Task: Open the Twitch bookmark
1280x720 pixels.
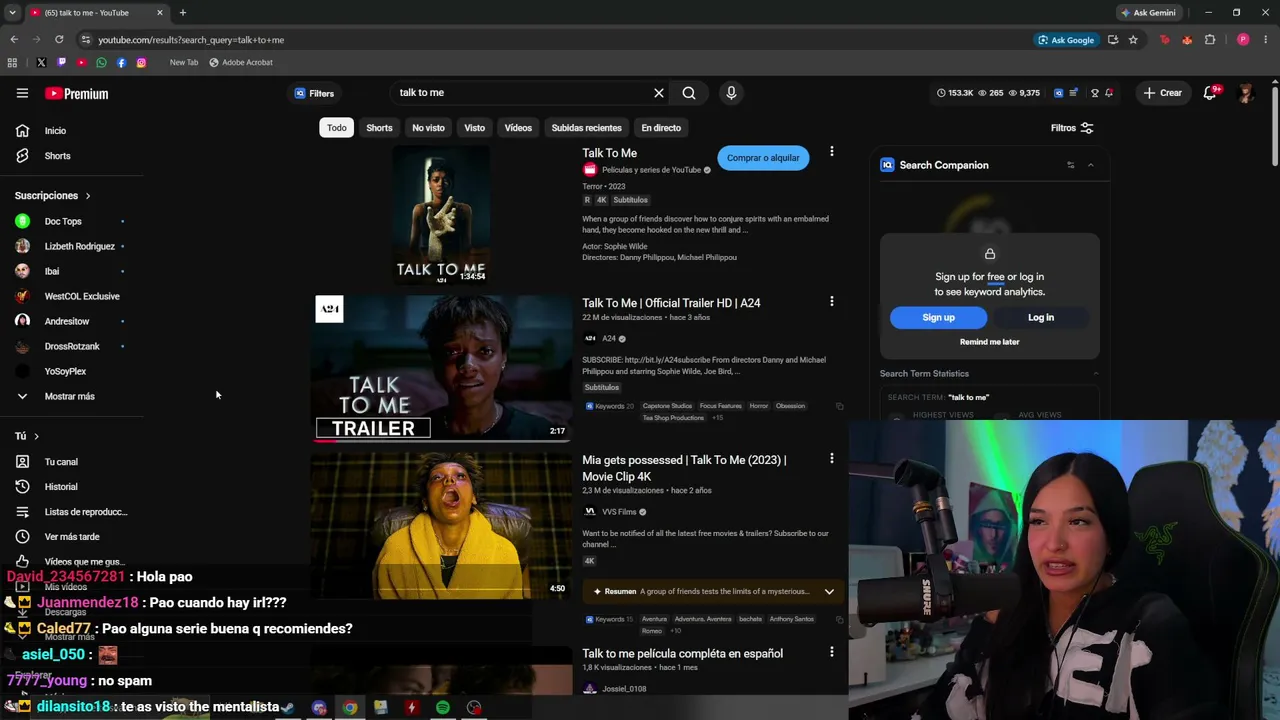Action: coord(61,62)
